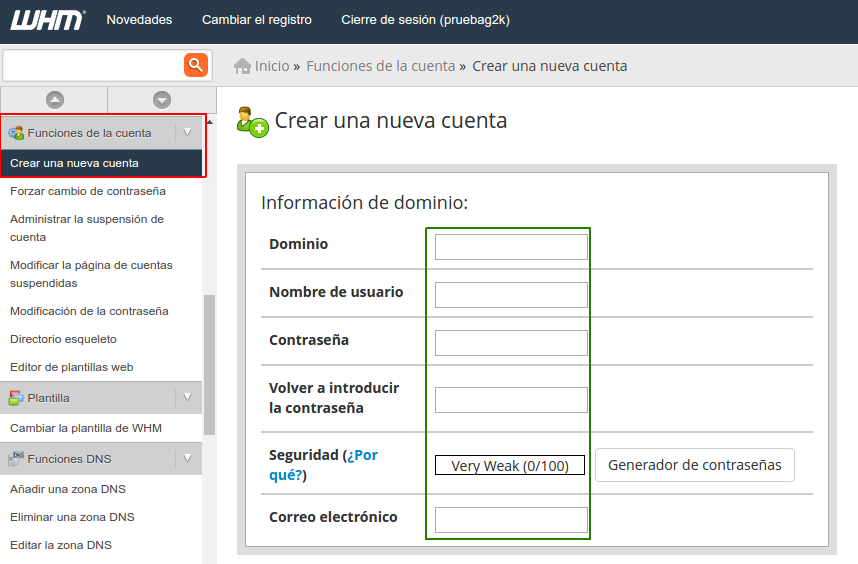The height and width of the screenshot is (564, 858).
Task: Click the sidebar vertical scrollbar thumb
Action: coord(209,365)
